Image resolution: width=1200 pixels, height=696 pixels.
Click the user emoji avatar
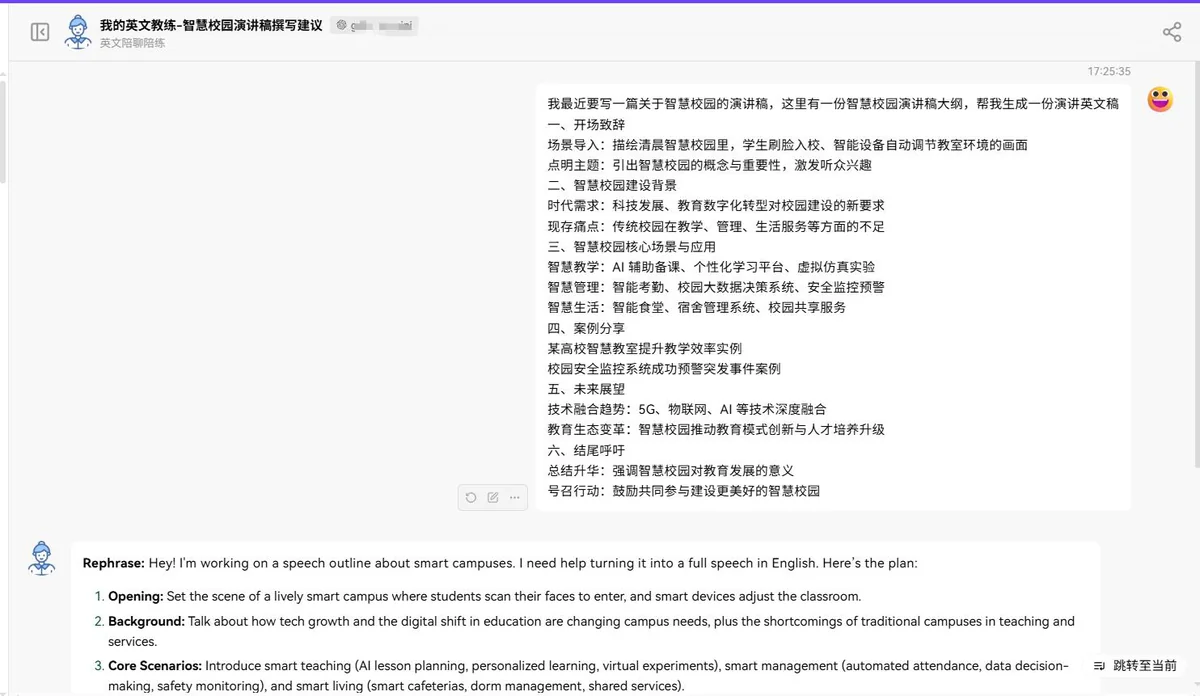point(1160,99)
